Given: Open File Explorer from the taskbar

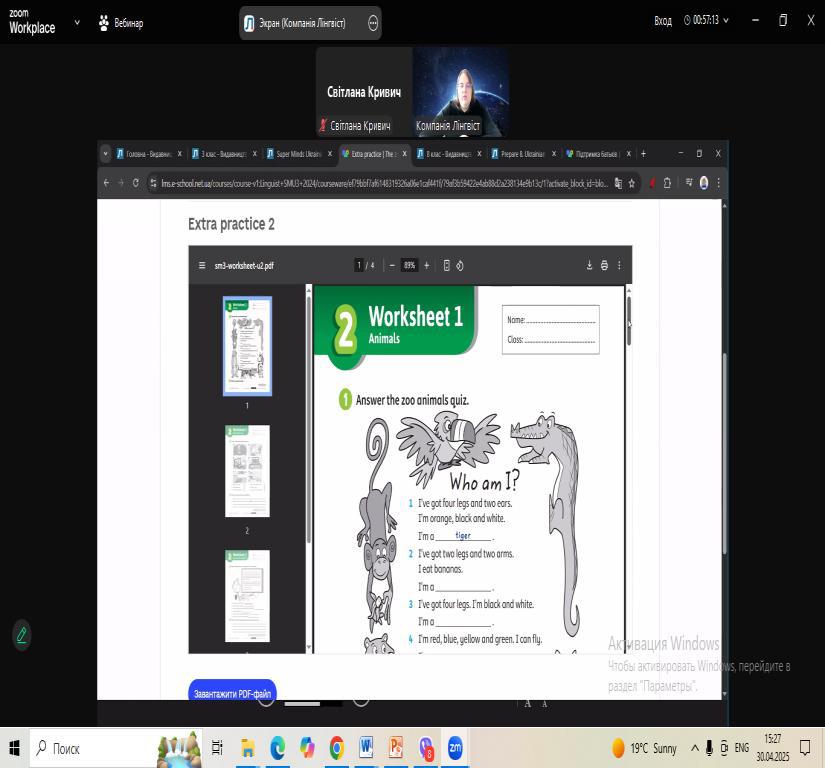Looking at the screenshot, I should tap(248, 748).
